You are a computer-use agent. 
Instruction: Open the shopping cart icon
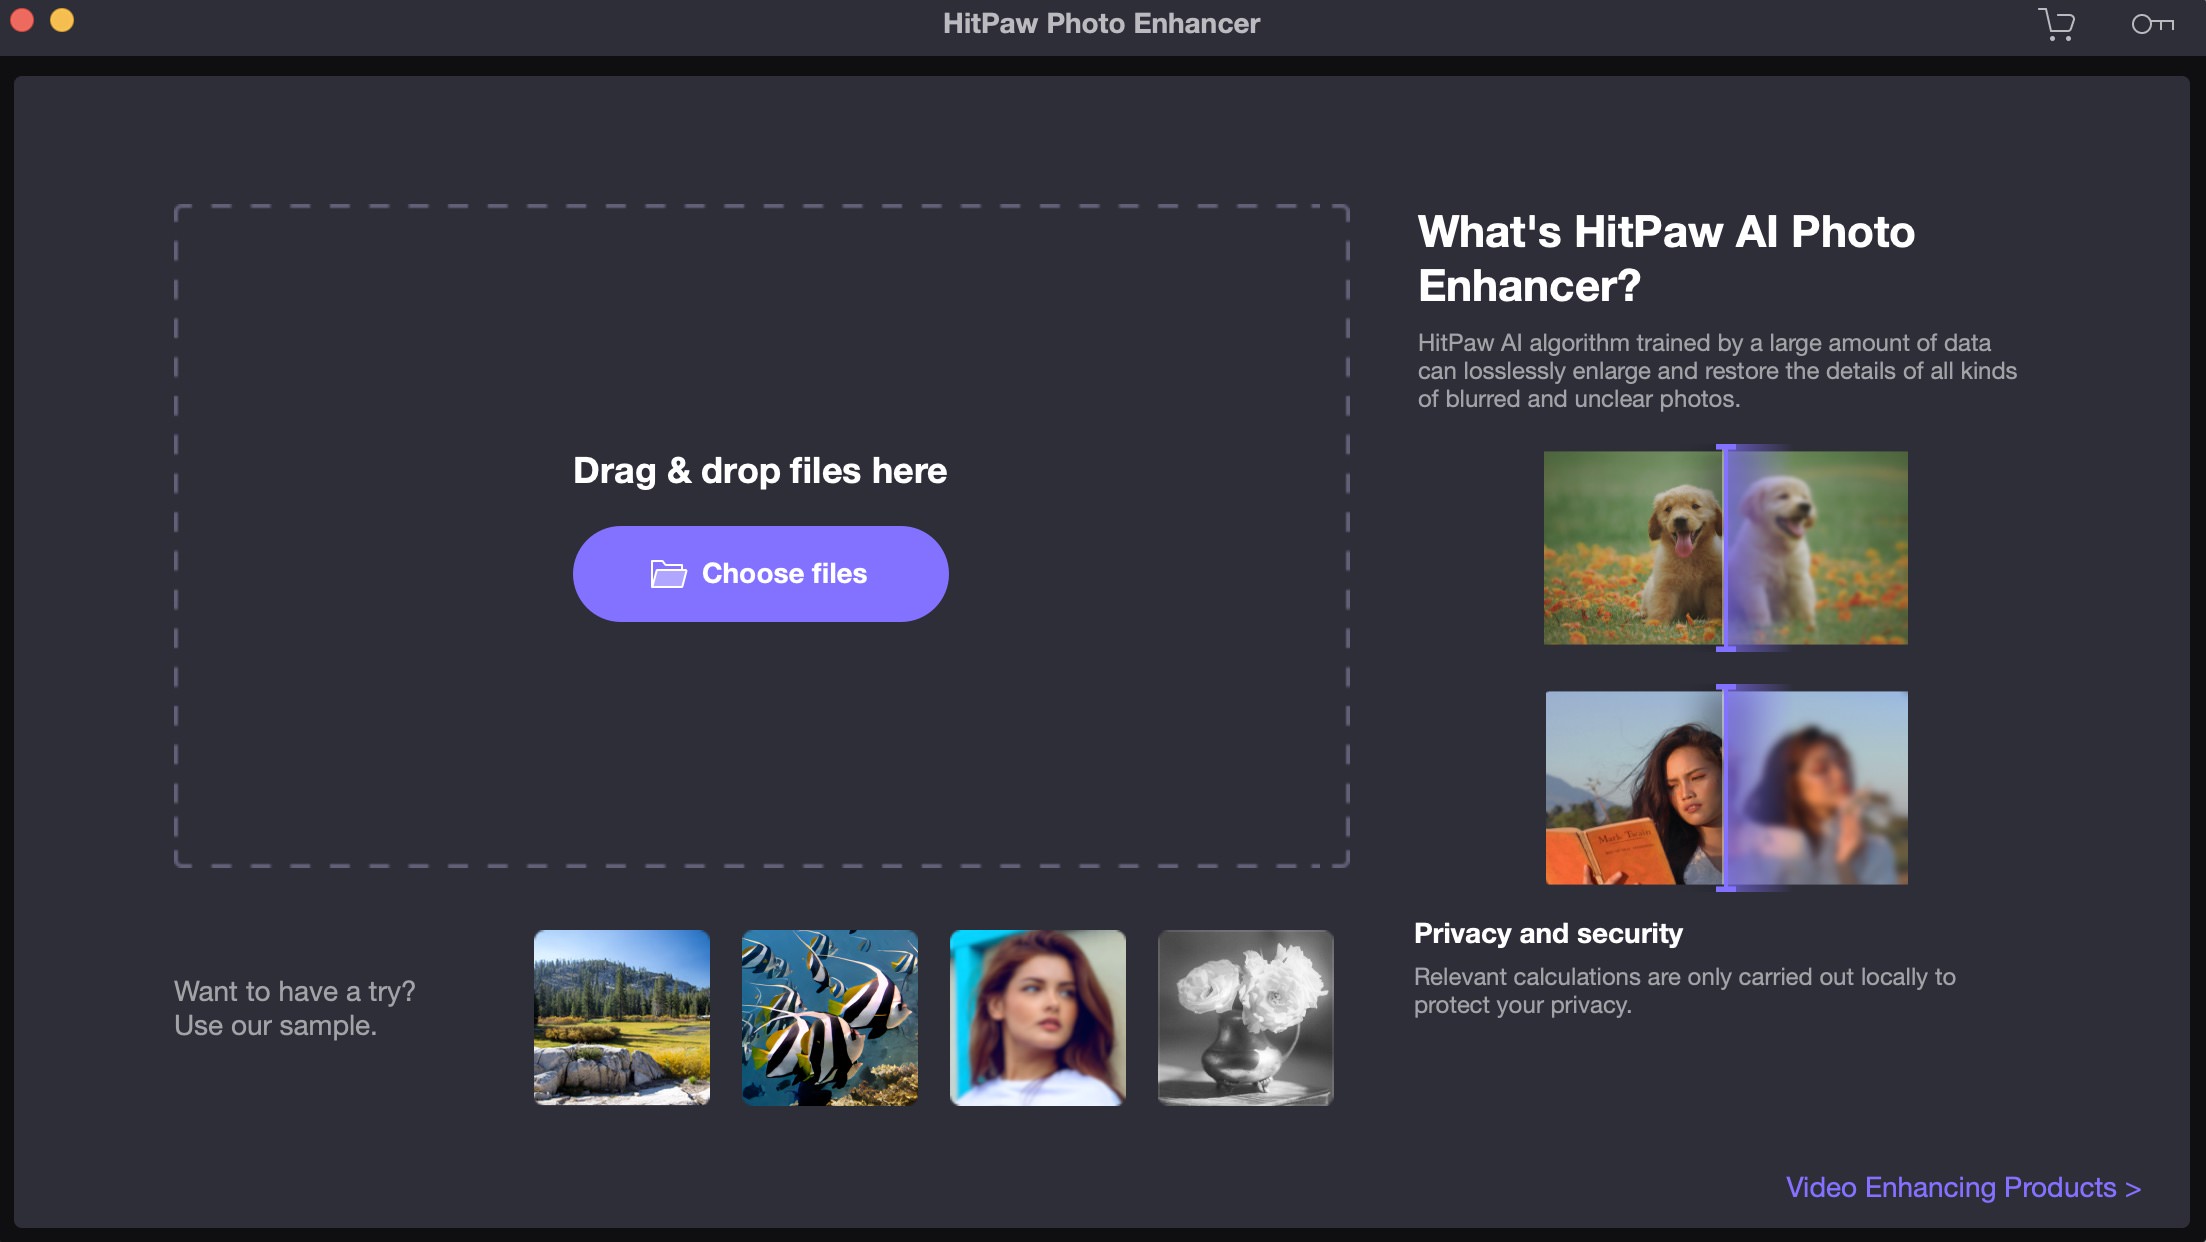click(x=2057, y=24)
